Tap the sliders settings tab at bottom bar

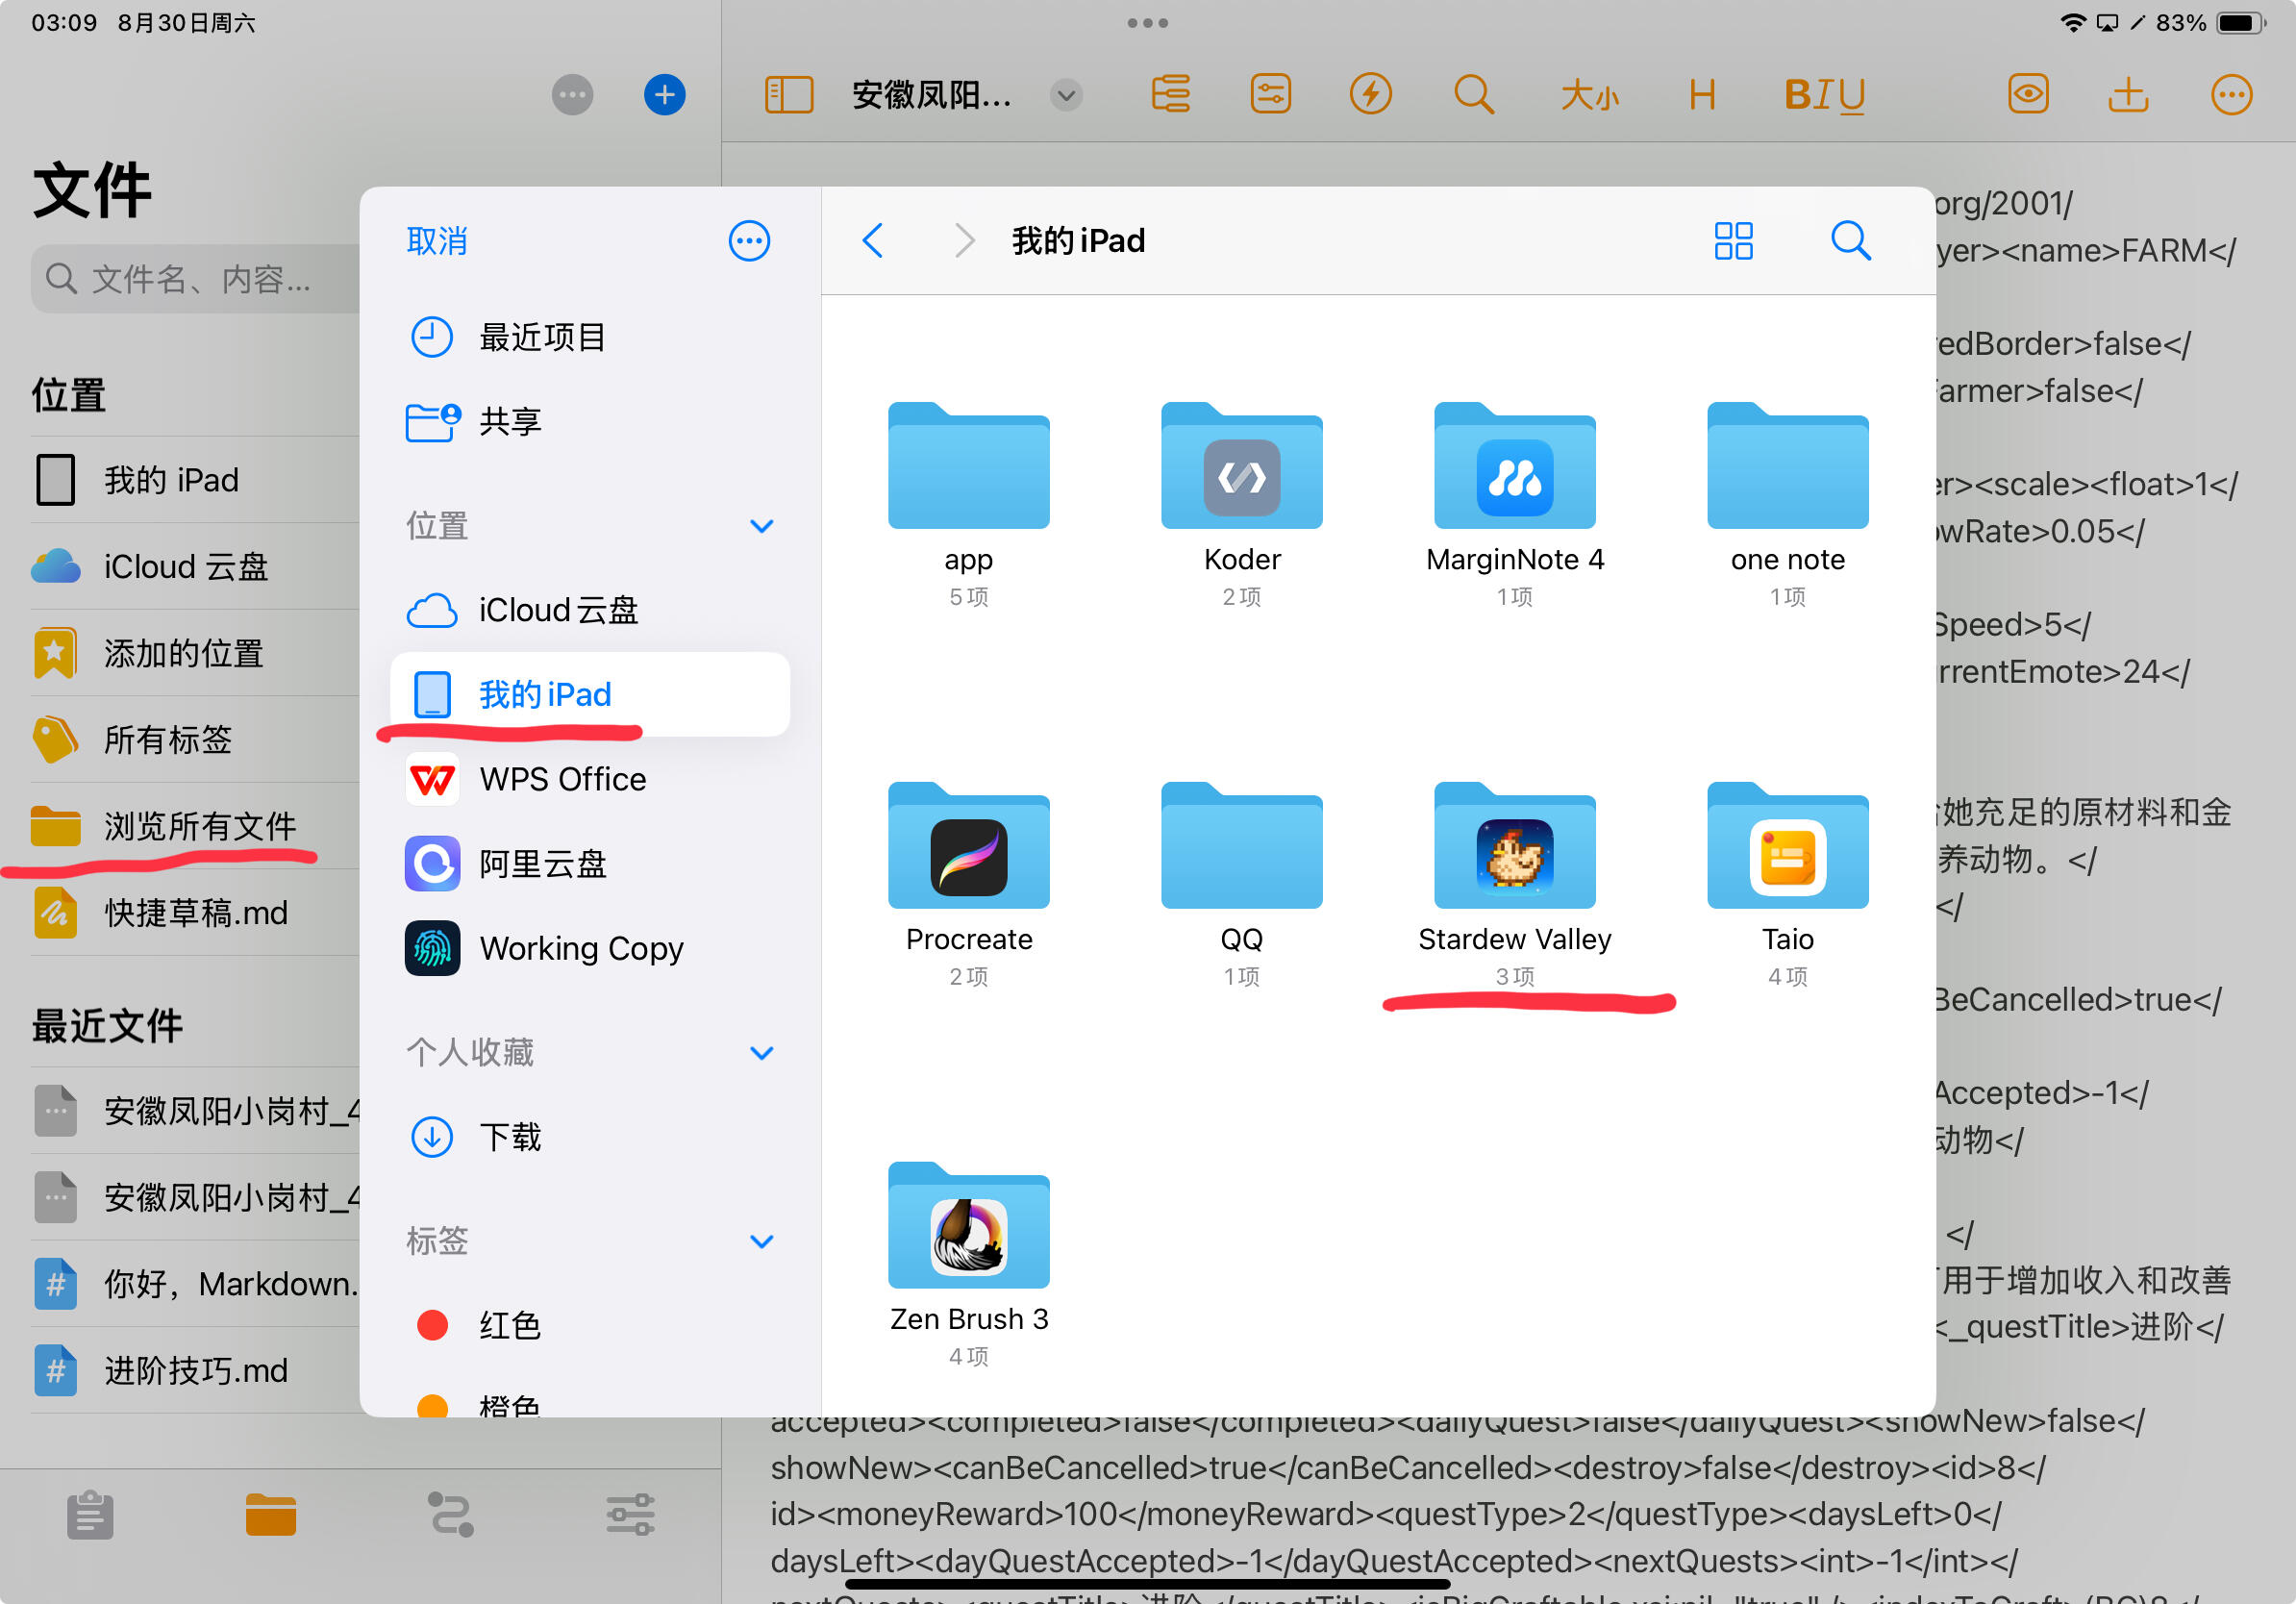point(630,1514)
